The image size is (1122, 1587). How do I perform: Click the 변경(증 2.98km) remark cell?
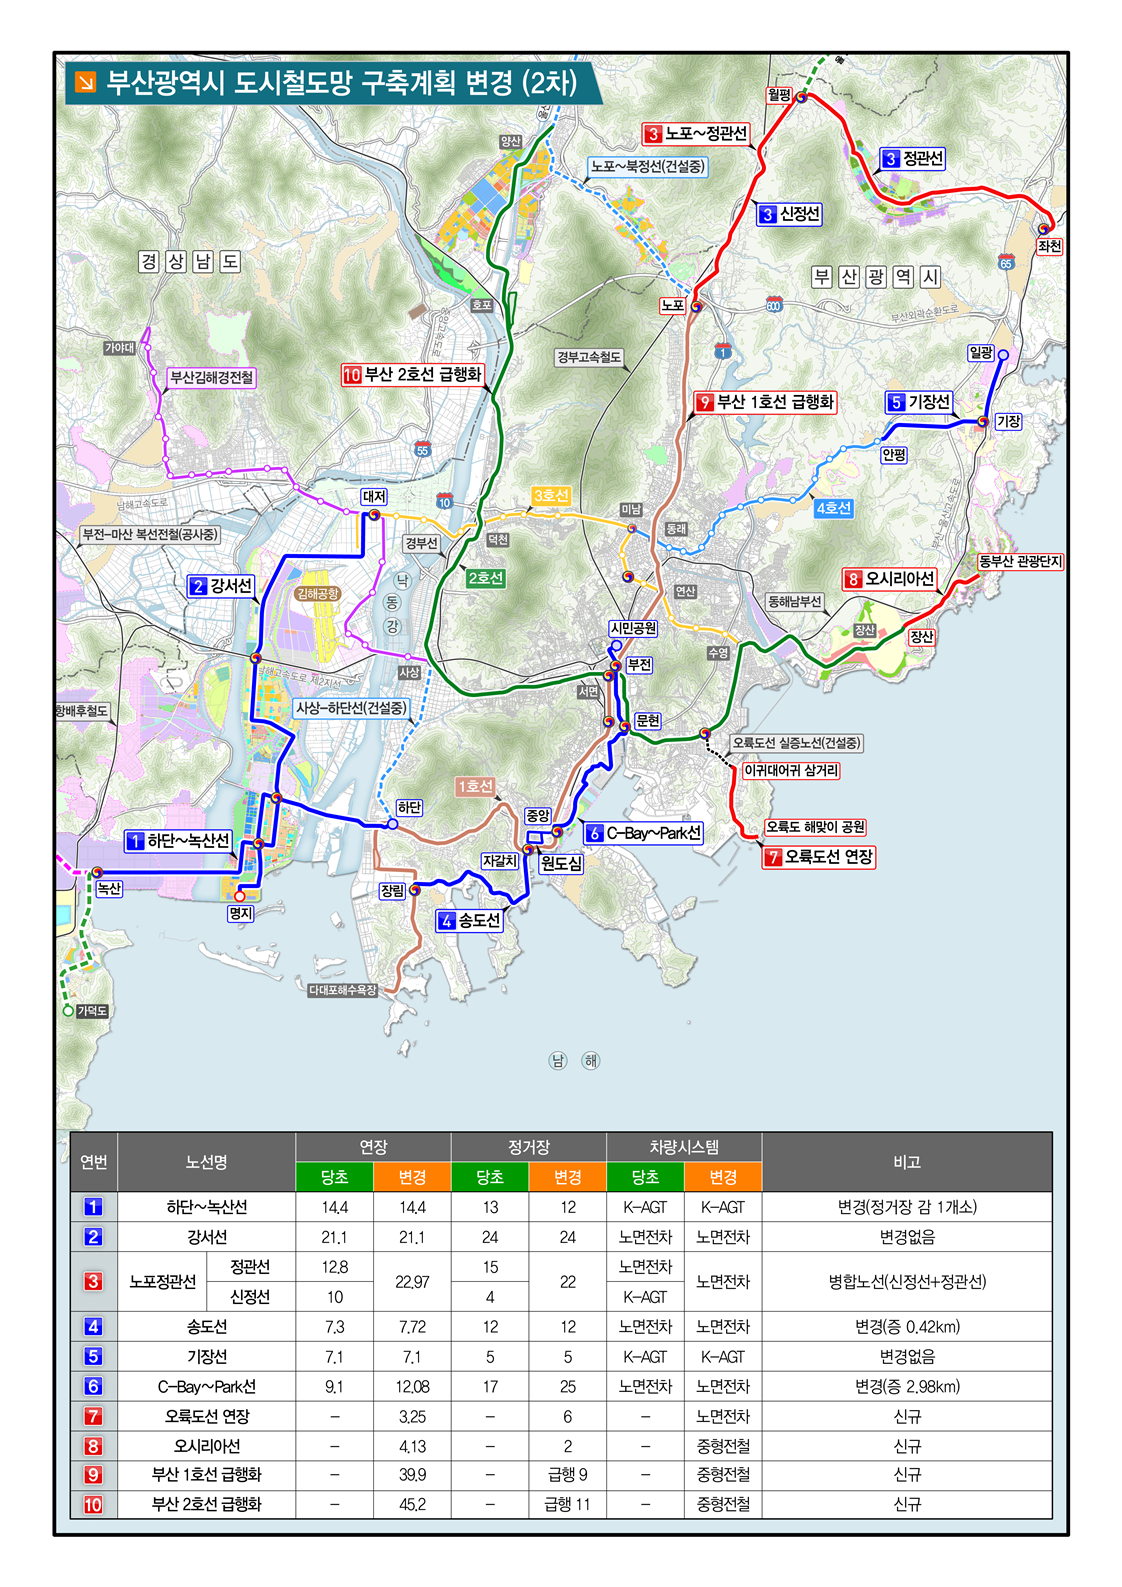(x=906, y=1386)
